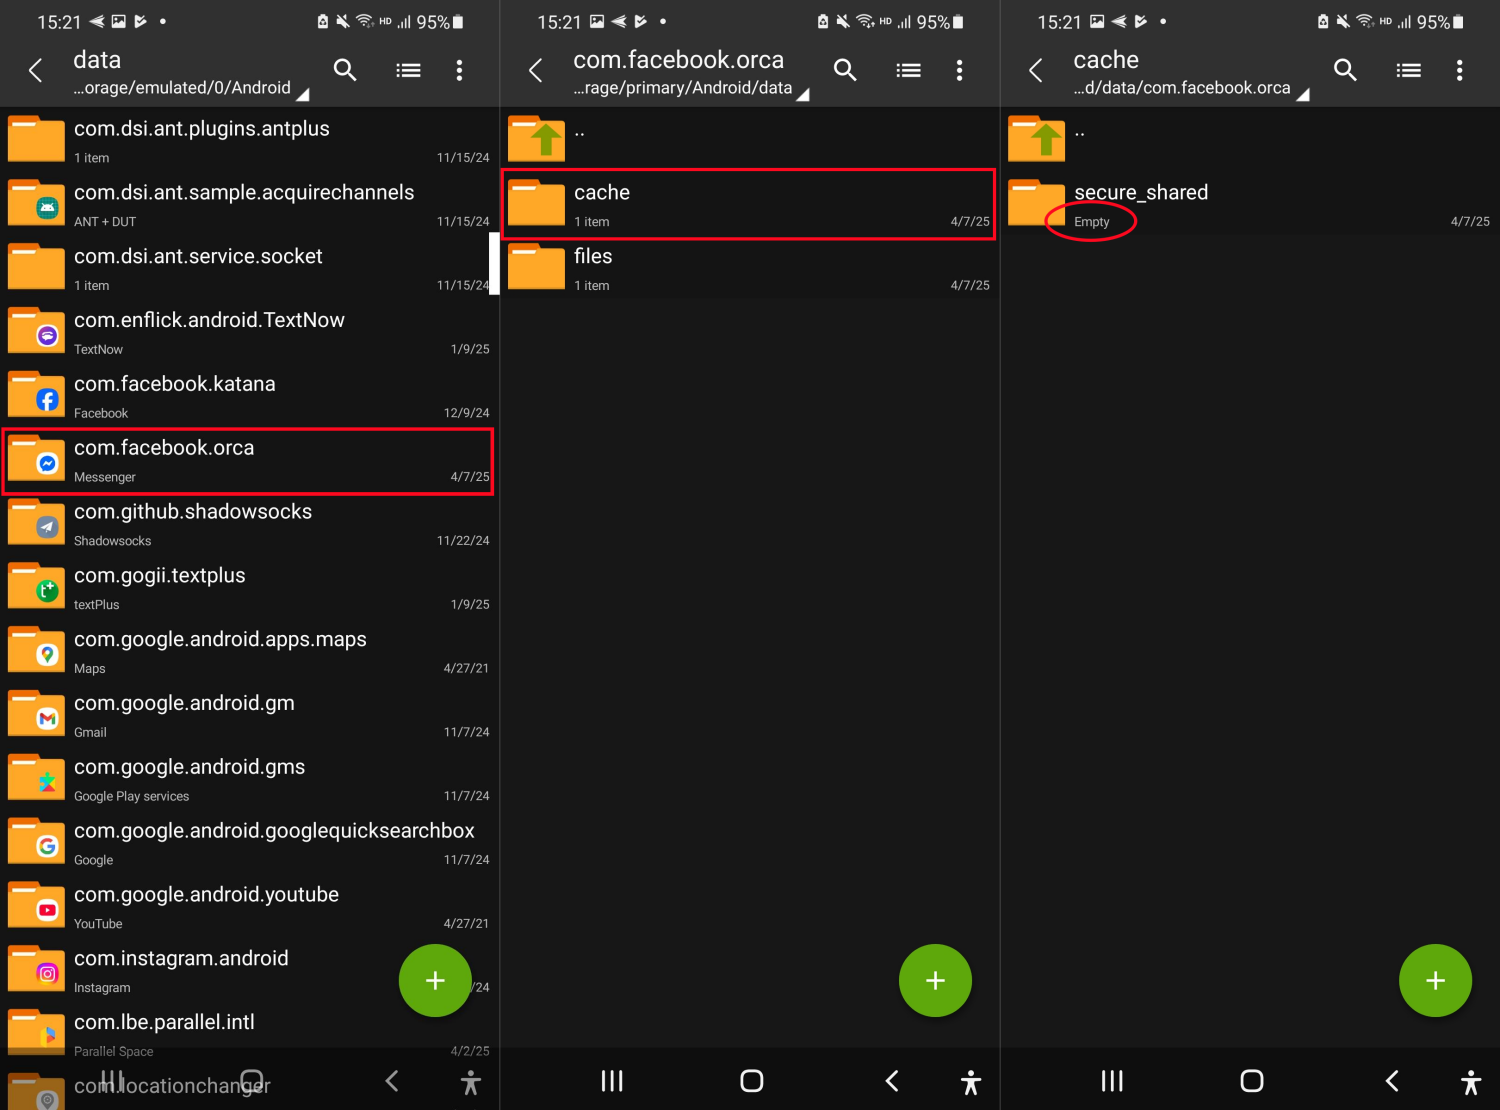Search within the com.facebook.orca panel
This screenshot has width=1500, height=1110.
point(845,70)
